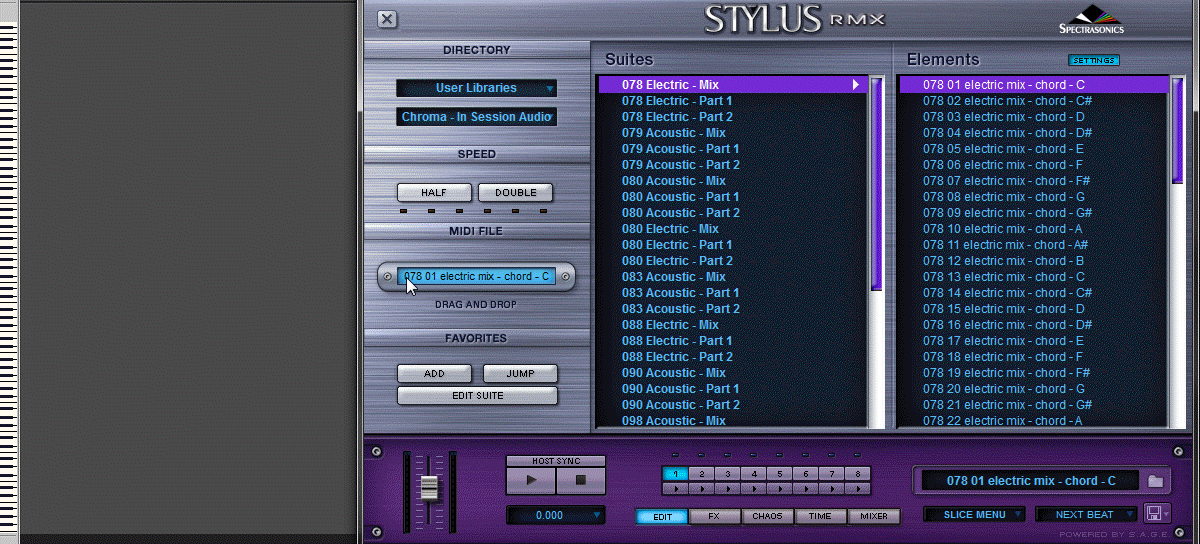Play part 8 small arrow button
This screenshot has height=544, width=1200.
point(857,489)
